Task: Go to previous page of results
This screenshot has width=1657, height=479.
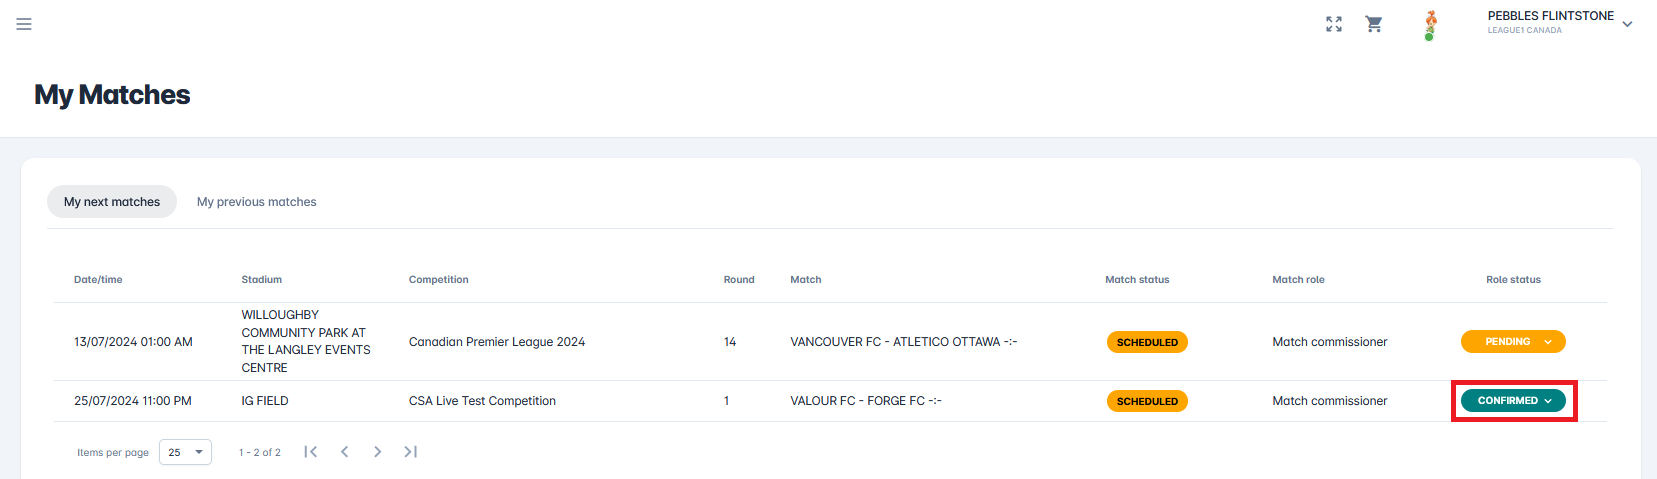Action: 344,452
